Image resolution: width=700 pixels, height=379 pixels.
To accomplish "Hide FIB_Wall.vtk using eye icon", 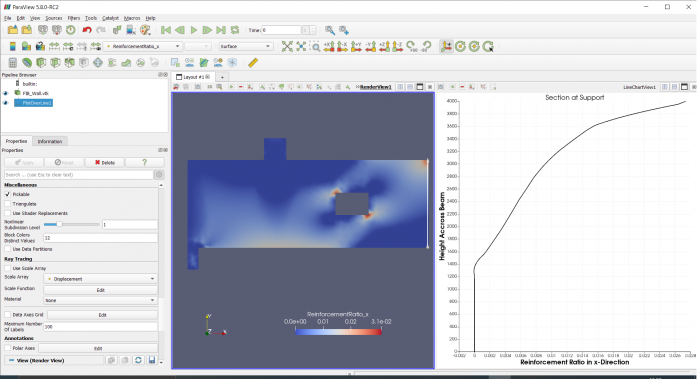I will [x=5, y=93].
